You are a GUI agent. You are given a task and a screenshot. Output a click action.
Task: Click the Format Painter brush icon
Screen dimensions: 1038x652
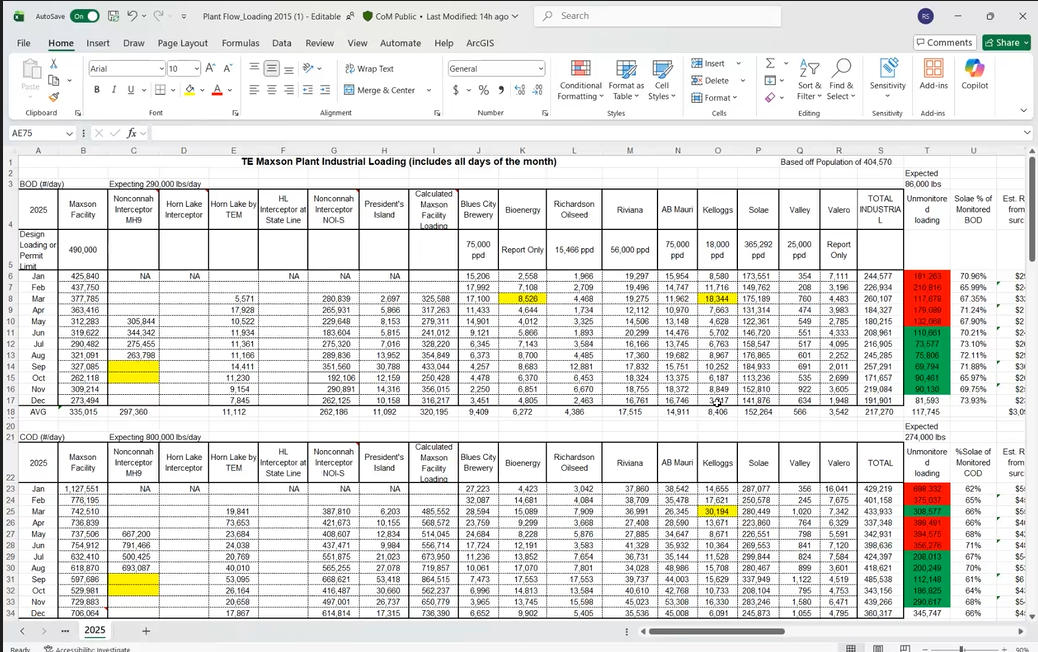pyautogui.click(x=53, y=97)
